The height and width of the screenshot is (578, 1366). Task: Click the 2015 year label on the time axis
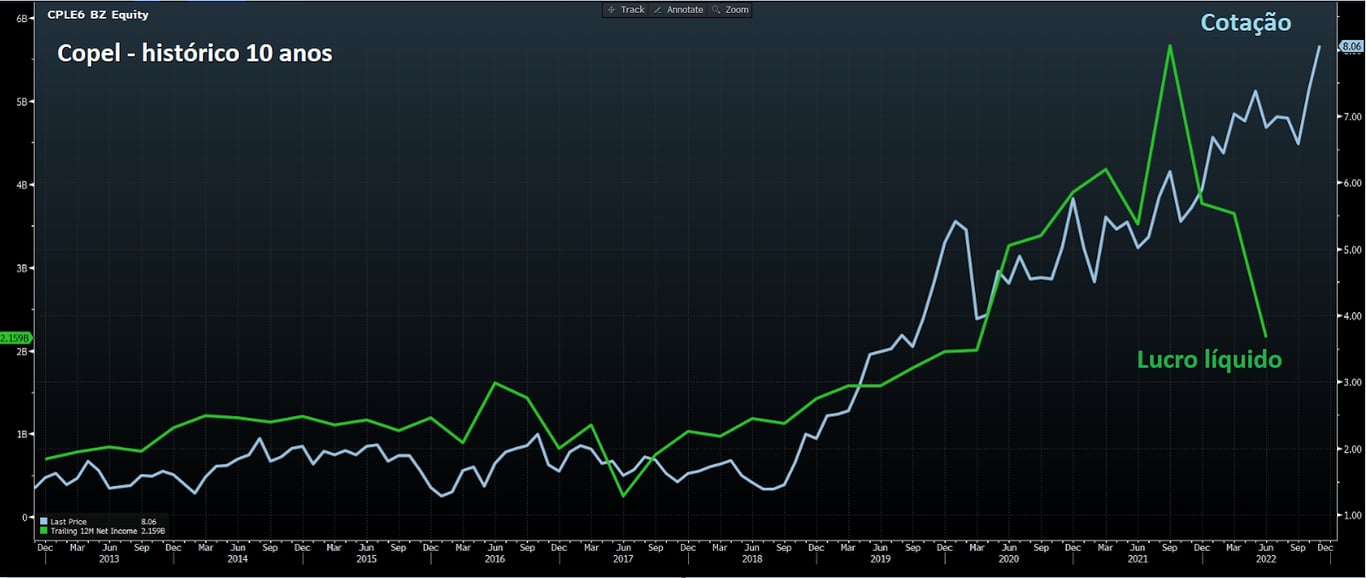click(x=367, y=559)
